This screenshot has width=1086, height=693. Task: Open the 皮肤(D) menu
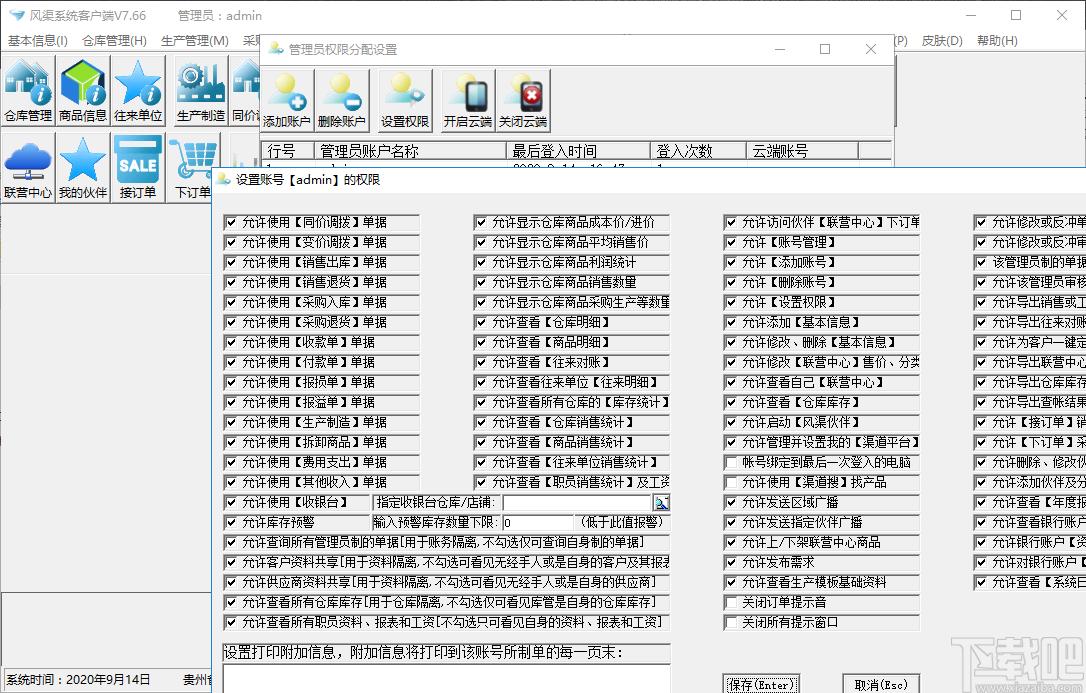(942, 41)
